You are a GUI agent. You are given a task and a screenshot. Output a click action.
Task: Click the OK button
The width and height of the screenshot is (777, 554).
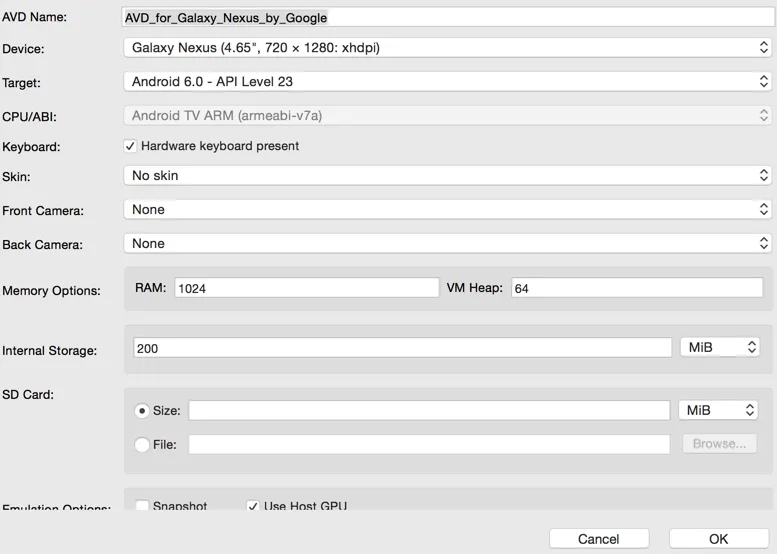coord(719,539)
